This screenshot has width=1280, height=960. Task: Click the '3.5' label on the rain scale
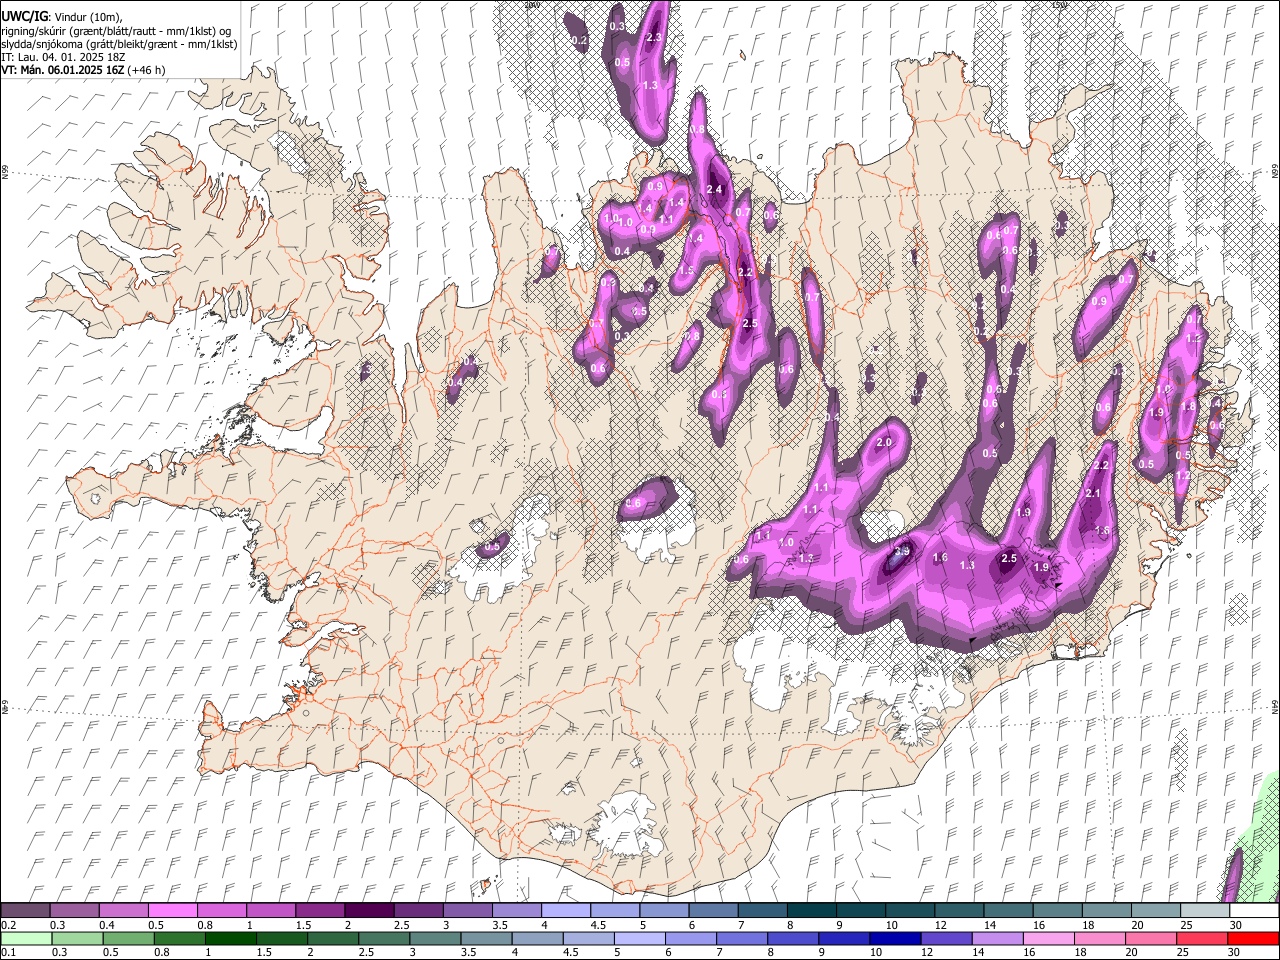469,952
